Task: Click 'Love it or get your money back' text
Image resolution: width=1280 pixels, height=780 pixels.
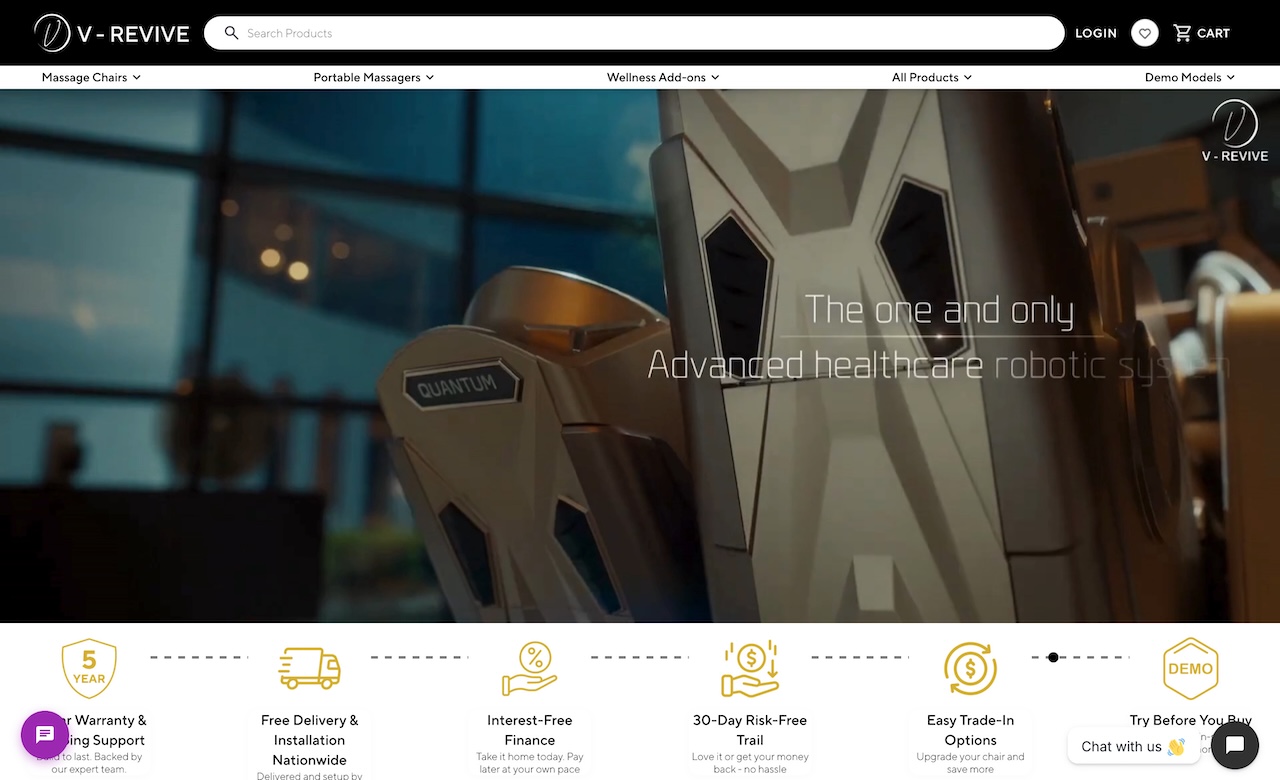Action: pyautogui.click(x=750, y=763)
